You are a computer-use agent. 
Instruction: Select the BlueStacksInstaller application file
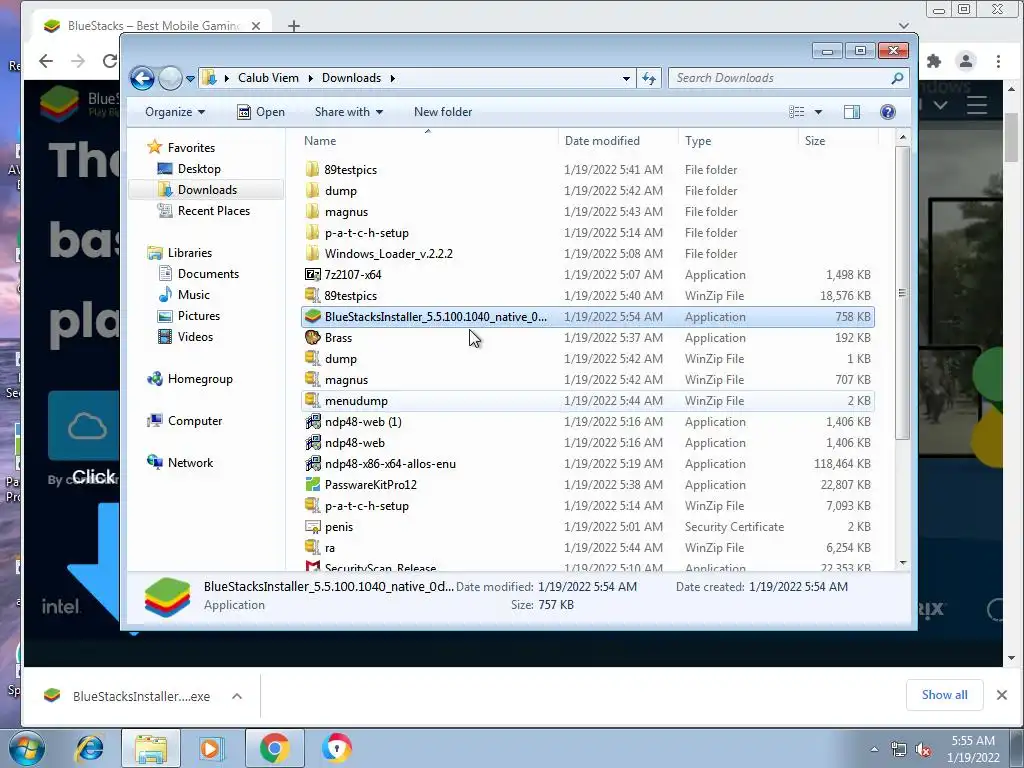pos(587,317)
